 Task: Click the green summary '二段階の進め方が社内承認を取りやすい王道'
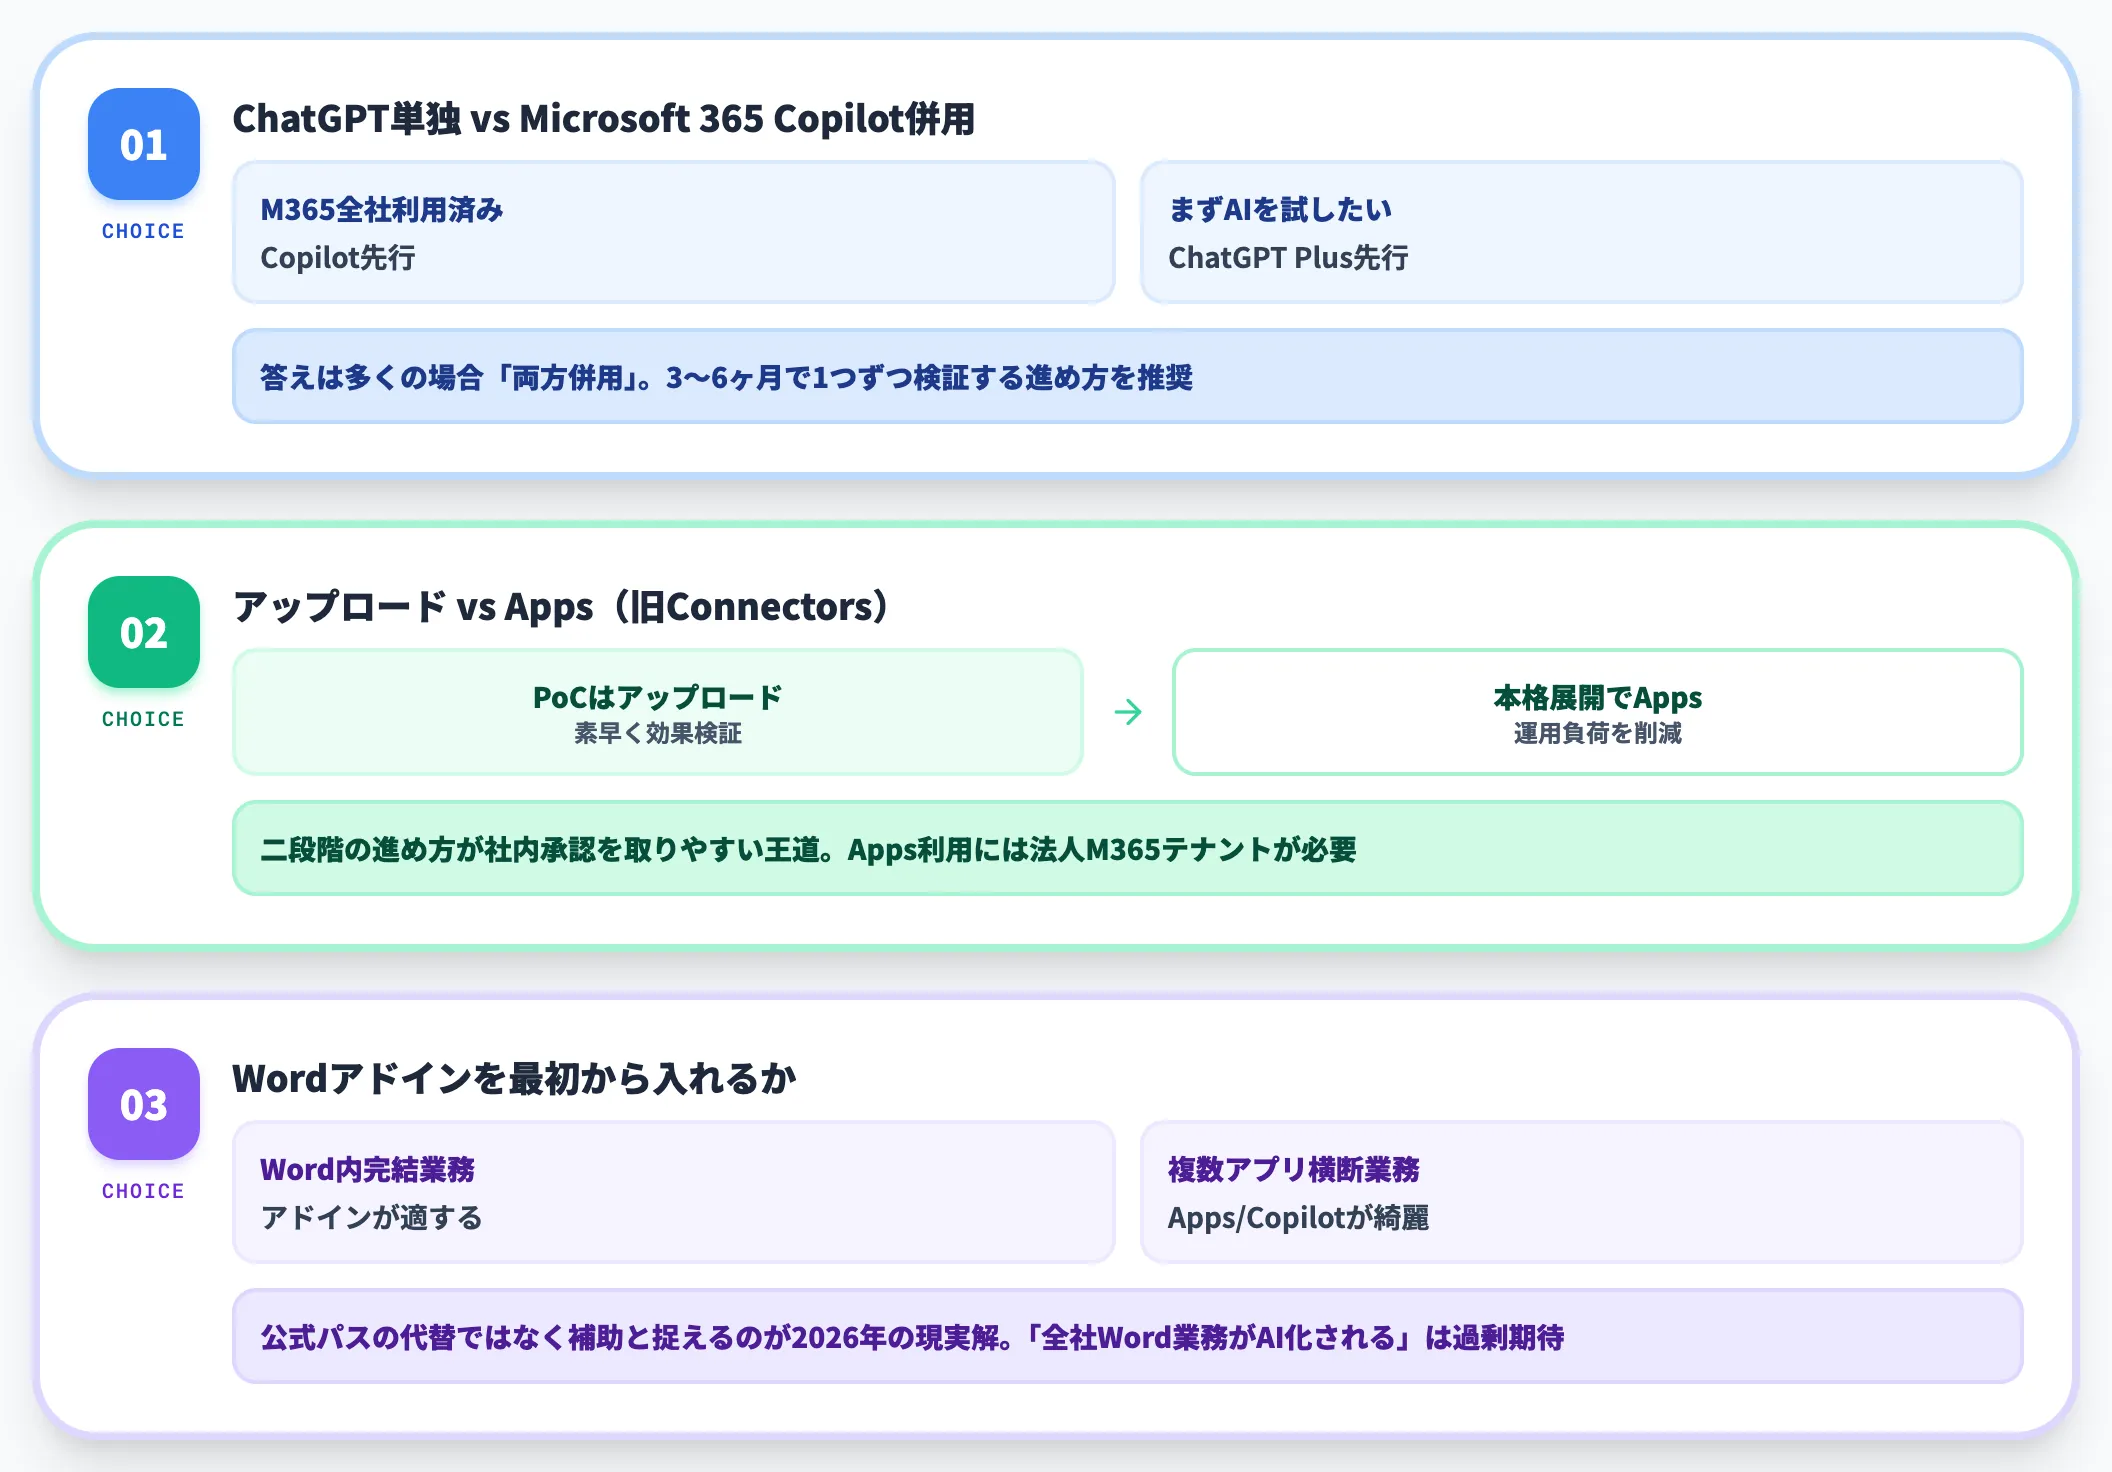tap(1128, 848)
